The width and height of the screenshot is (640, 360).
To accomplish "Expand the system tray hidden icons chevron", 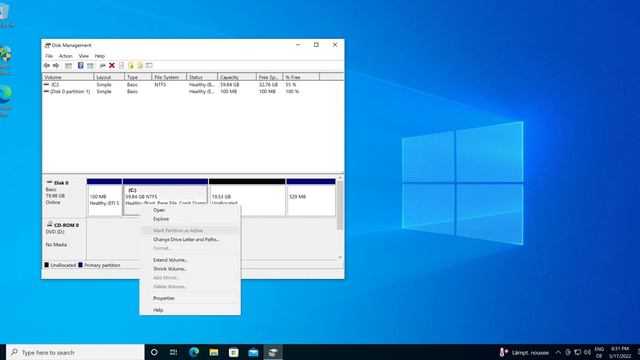I will (x=558, y=352).
